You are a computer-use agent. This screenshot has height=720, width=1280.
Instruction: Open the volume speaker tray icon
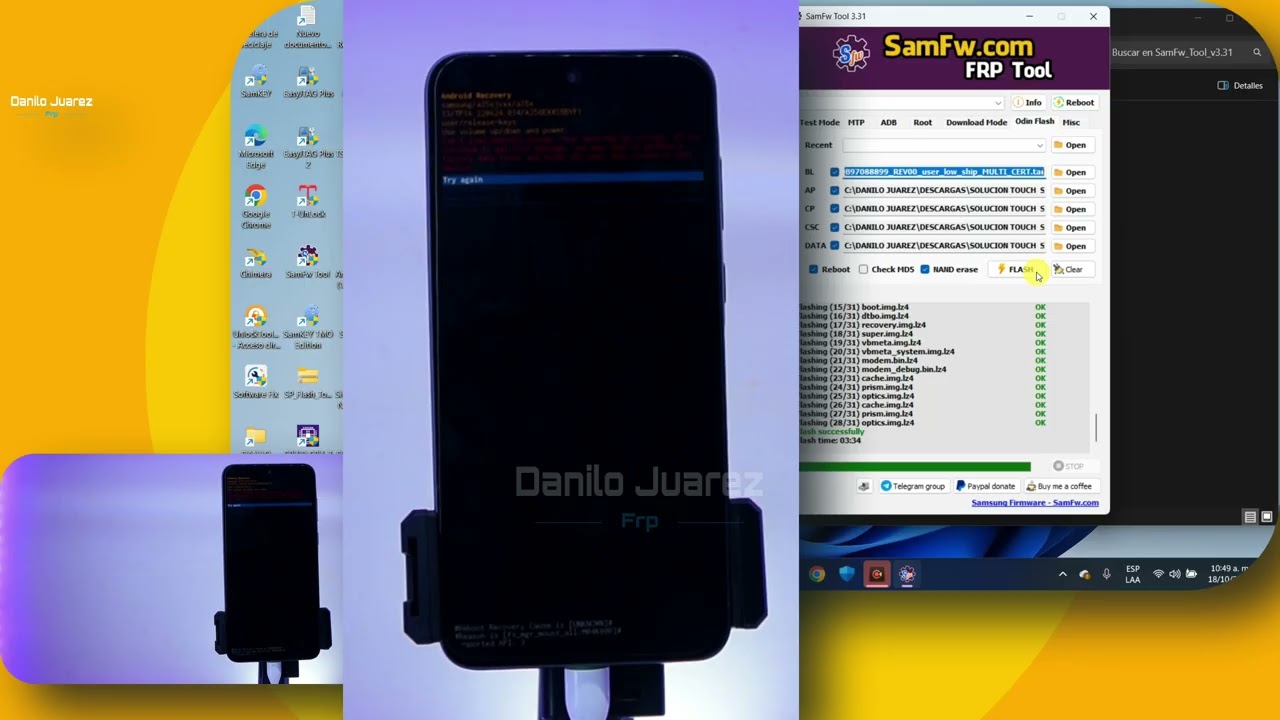point(1175,574)
